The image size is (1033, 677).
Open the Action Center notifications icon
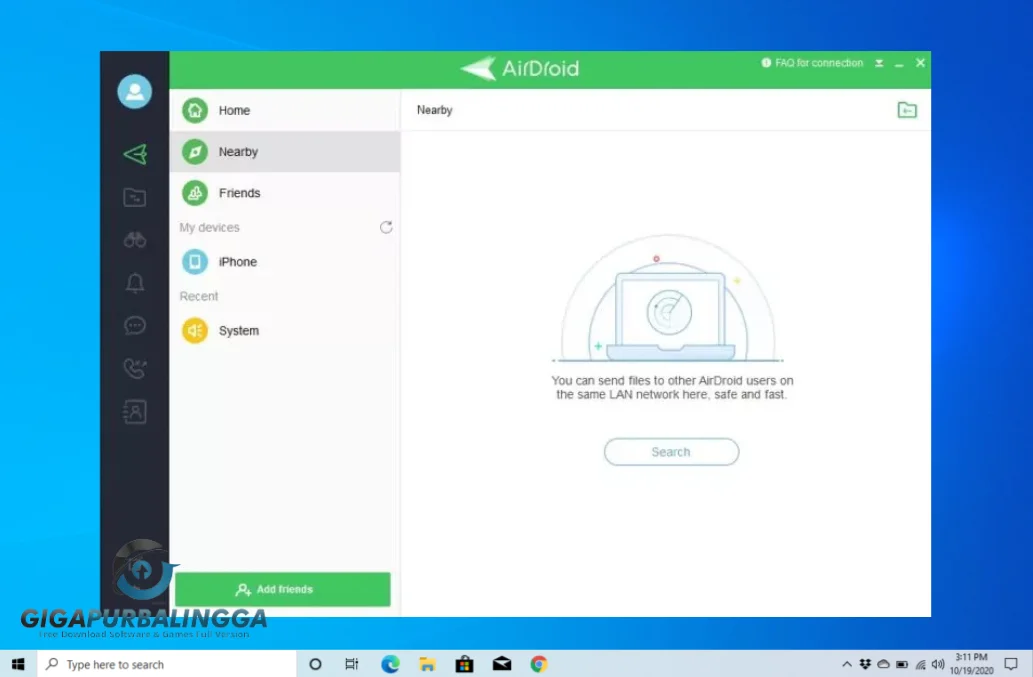1011,664
